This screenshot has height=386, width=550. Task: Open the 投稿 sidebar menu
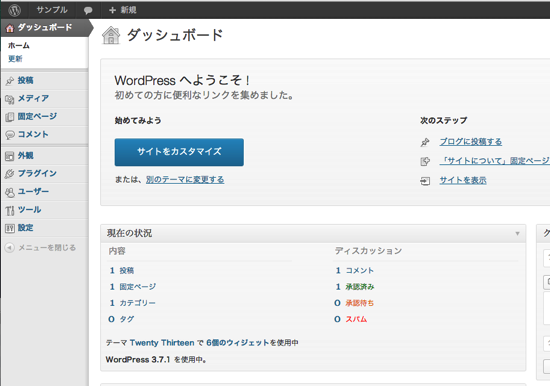coord(26,80)
